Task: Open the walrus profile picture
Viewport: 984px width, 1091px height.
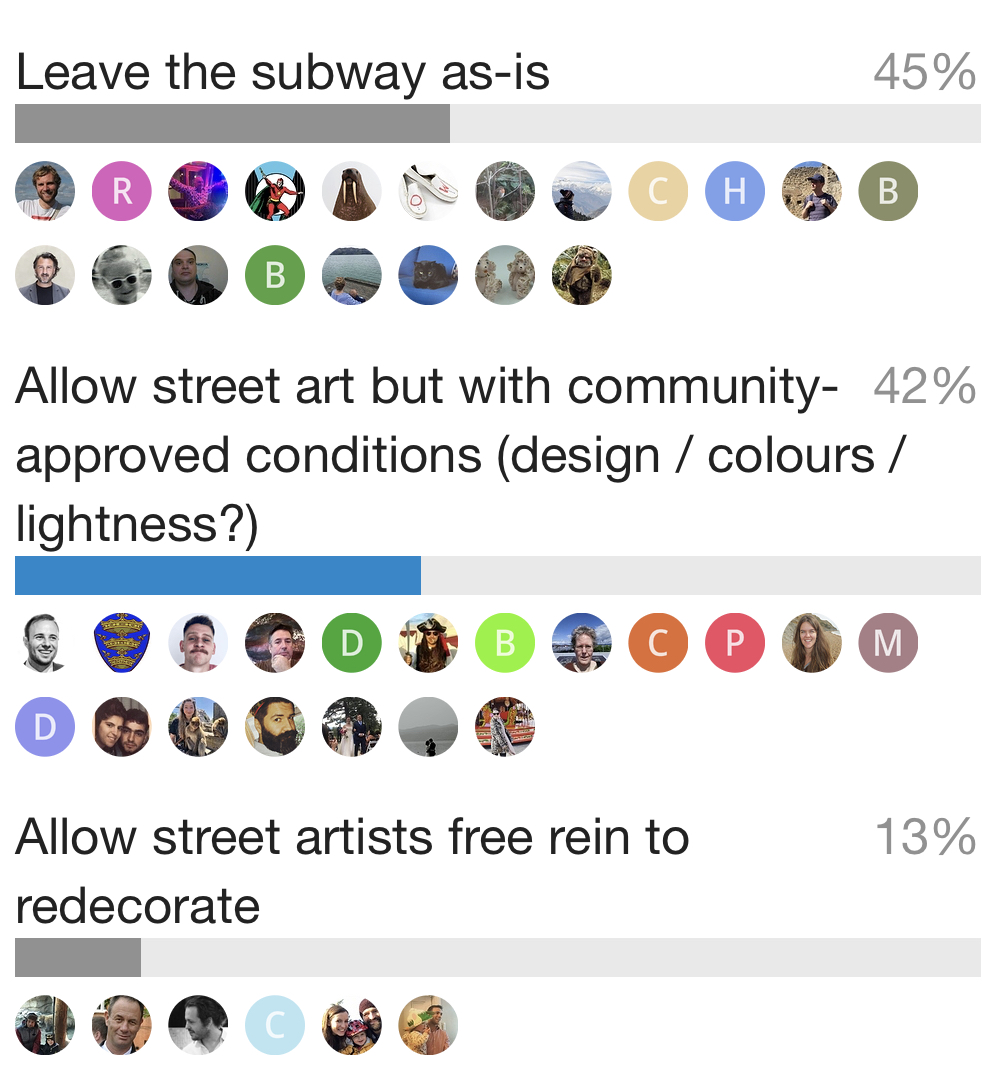Action: [x=352, y=191]
